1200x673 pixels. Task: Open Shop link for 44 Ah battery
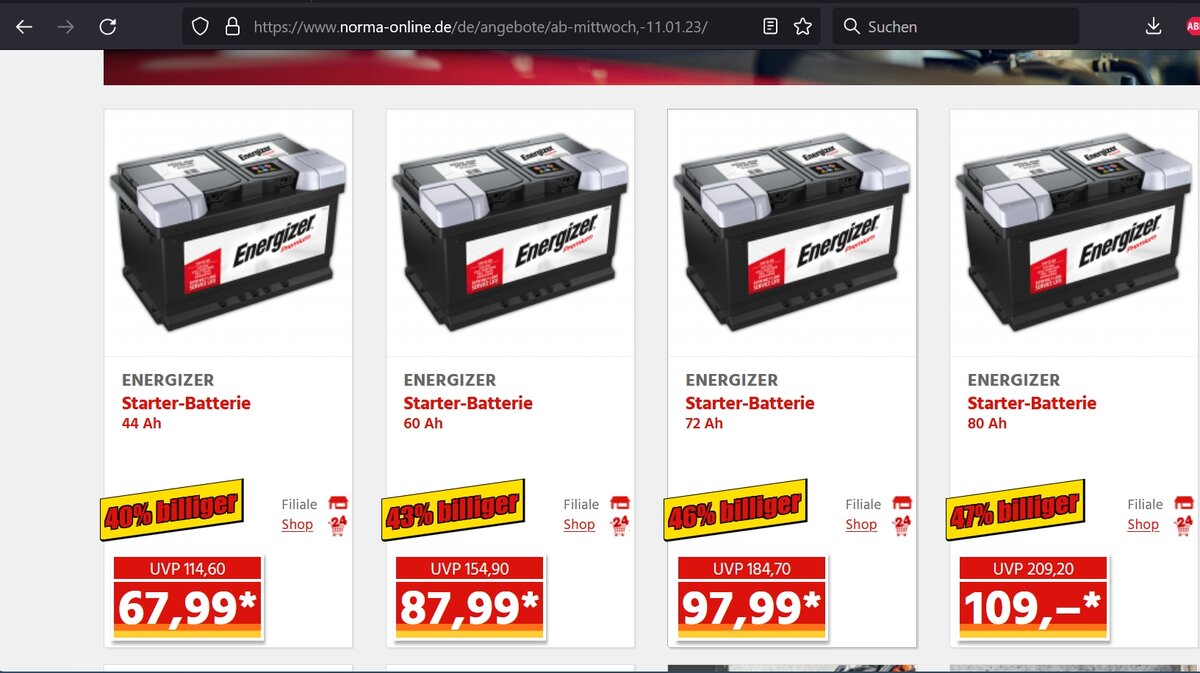(x=297, y=524)
